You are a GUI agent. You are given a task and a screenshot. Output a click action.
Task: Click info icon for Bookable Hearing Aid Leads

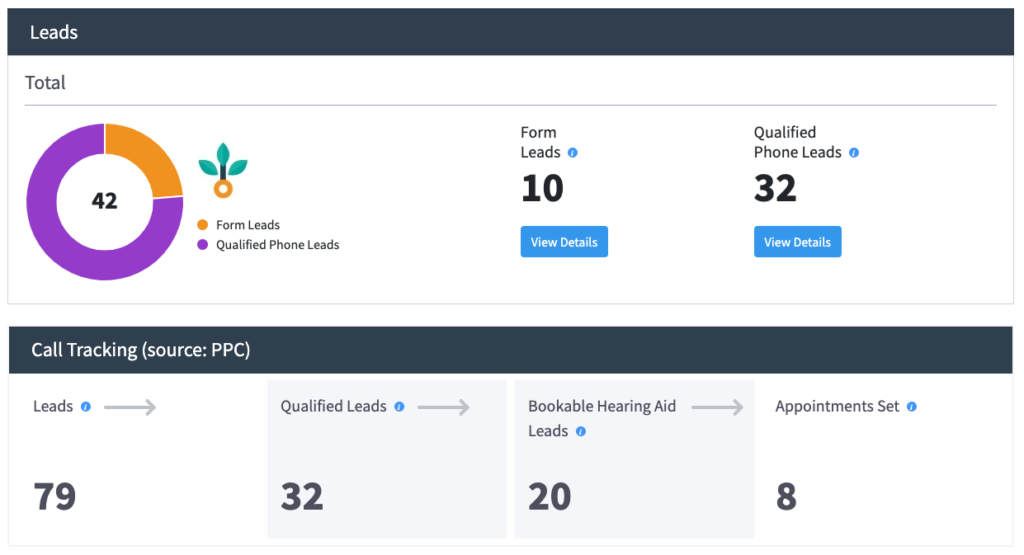click(581, 432)
